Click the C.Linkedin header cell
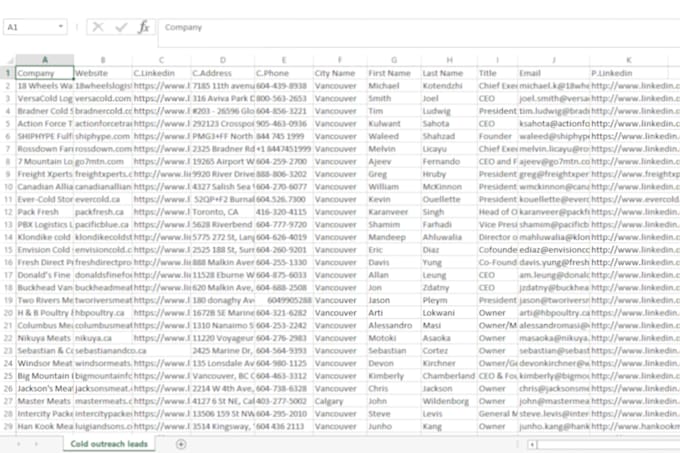The image size is (680, 453). [x=161, y=73]
